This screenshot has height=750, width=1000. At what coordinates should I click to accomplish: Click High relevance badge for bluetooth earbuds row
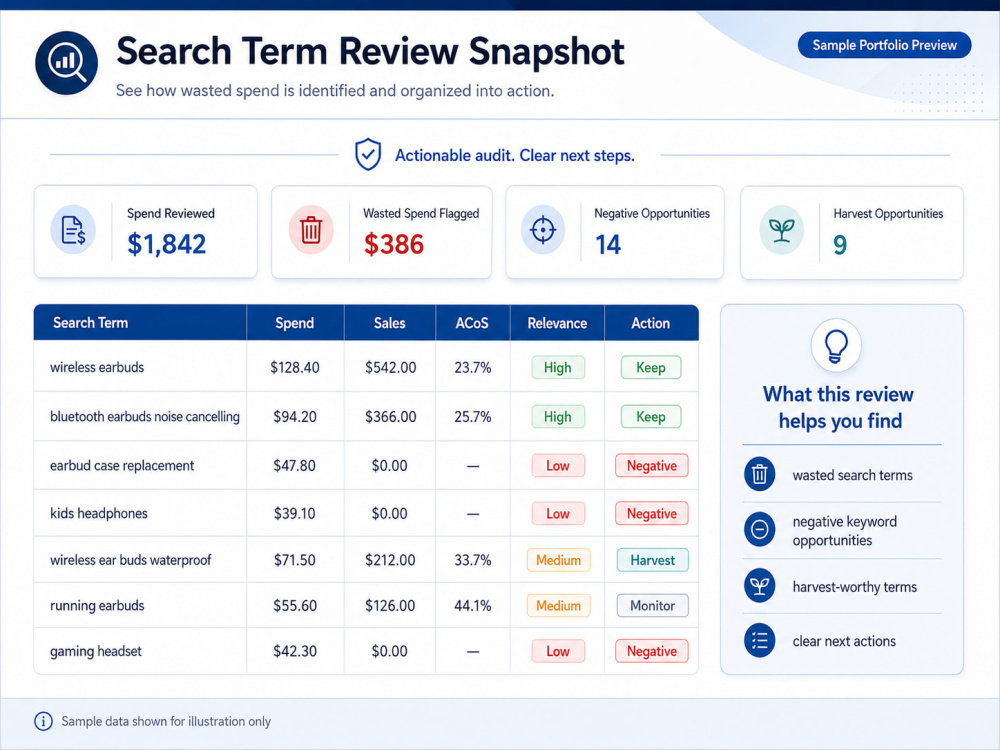tap(558, 416)
